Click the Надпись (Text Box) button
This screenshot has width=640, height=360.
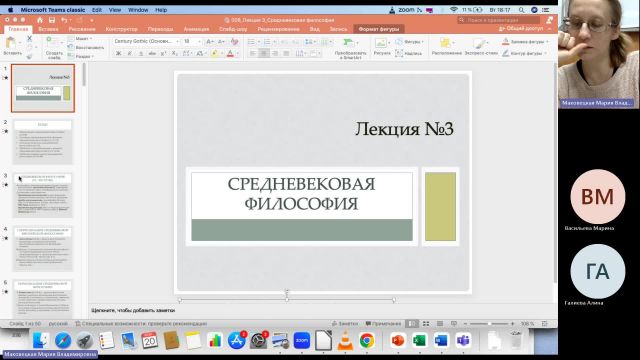tap(408, 53)
